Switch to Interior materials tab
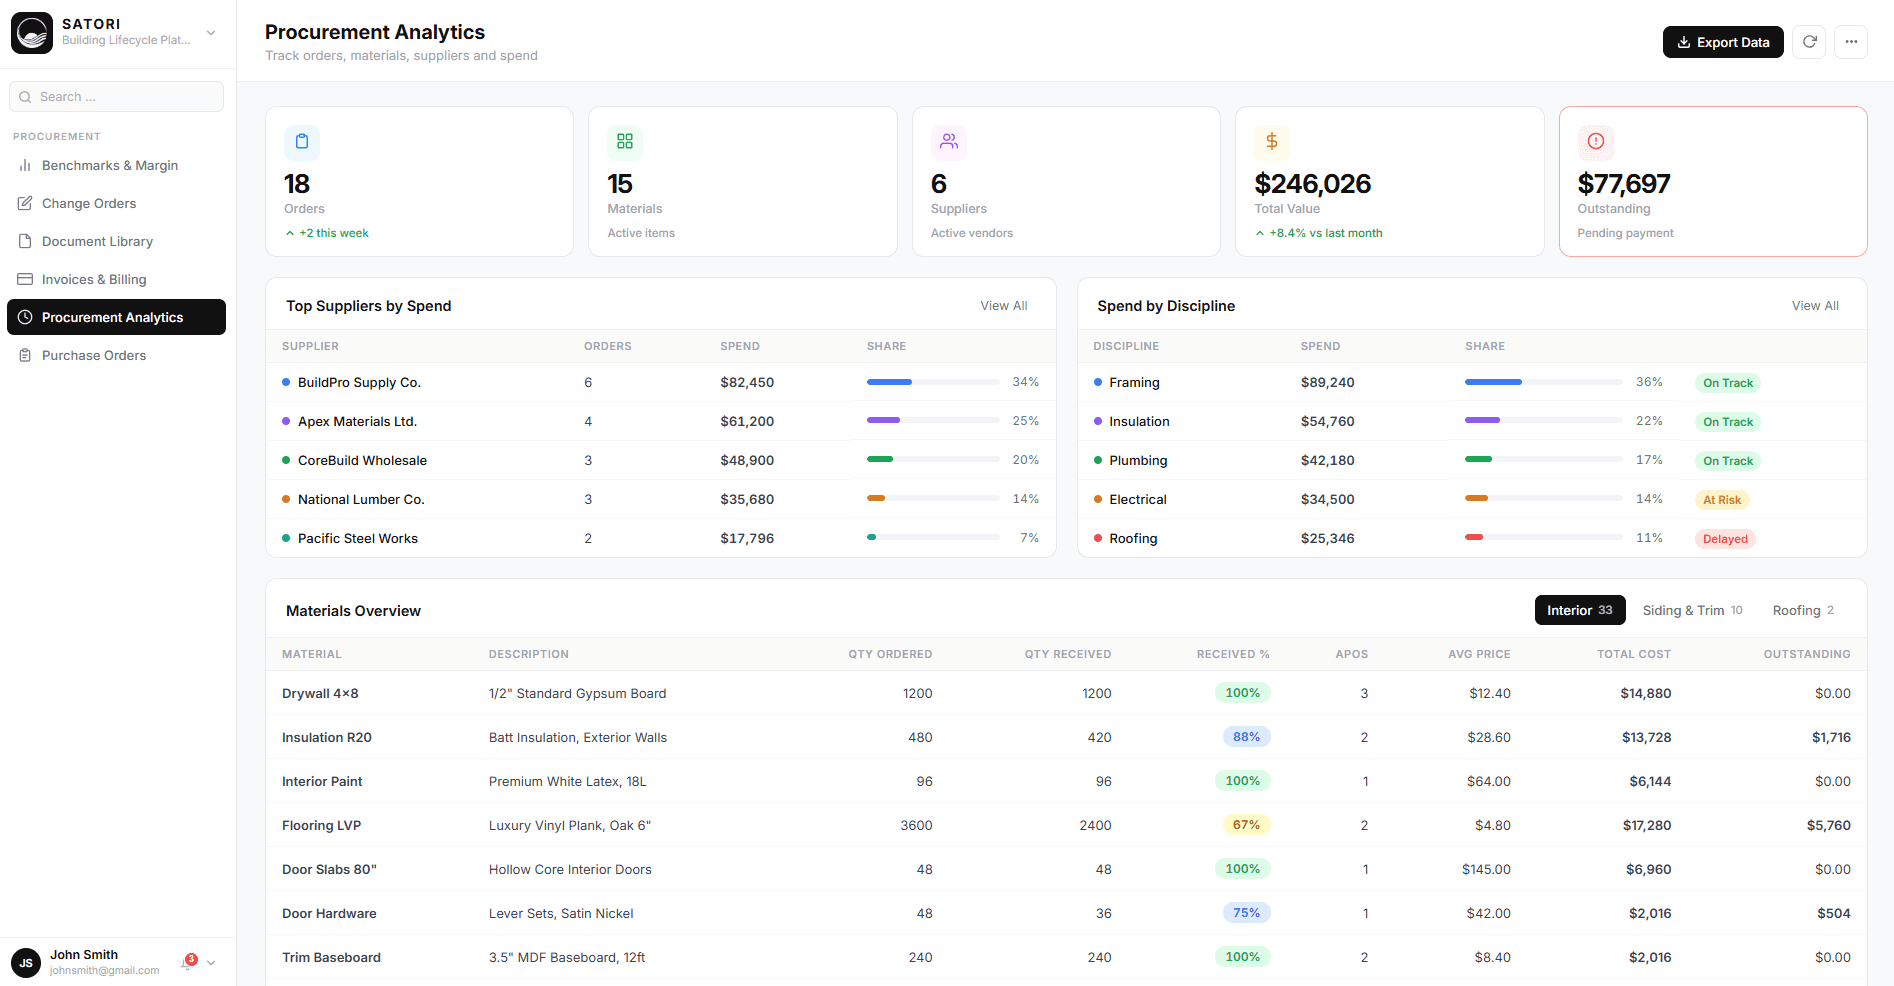1894x986 pixels. 1580,610
